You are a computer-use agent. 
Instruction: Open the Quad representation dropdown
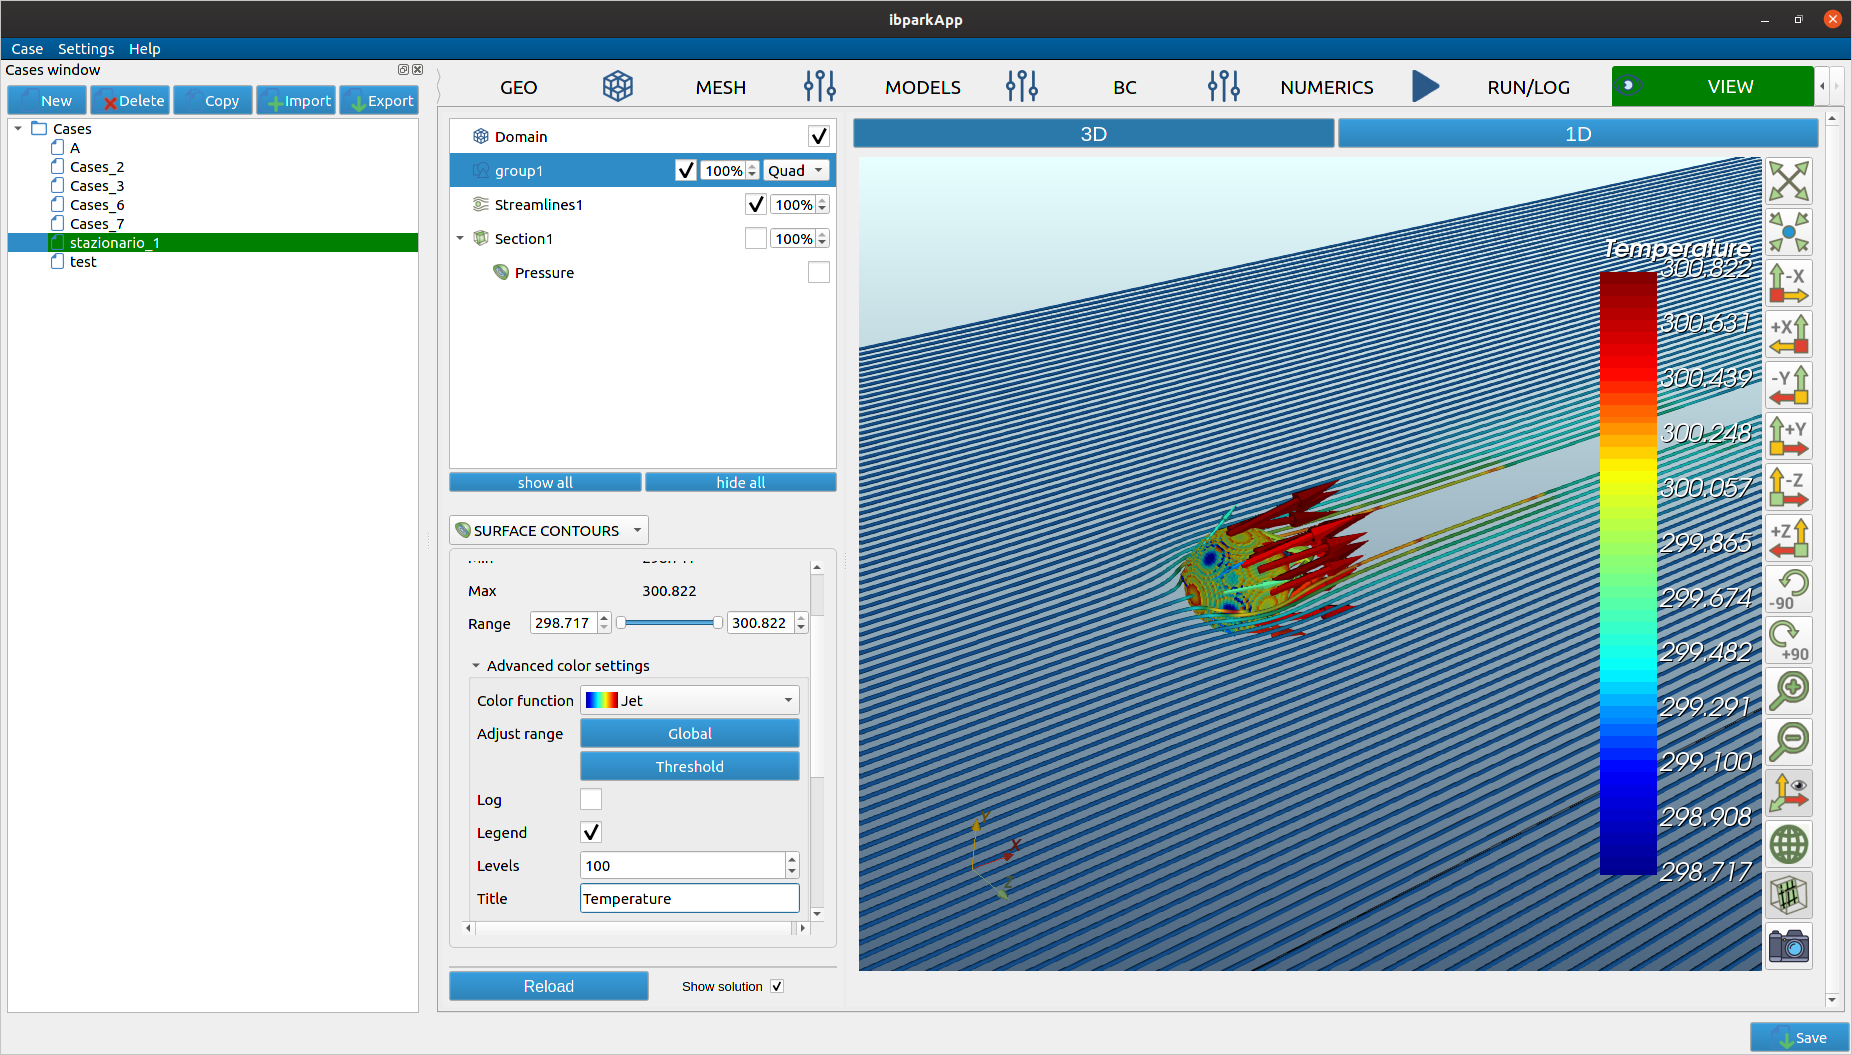click(x=796, y=171)
